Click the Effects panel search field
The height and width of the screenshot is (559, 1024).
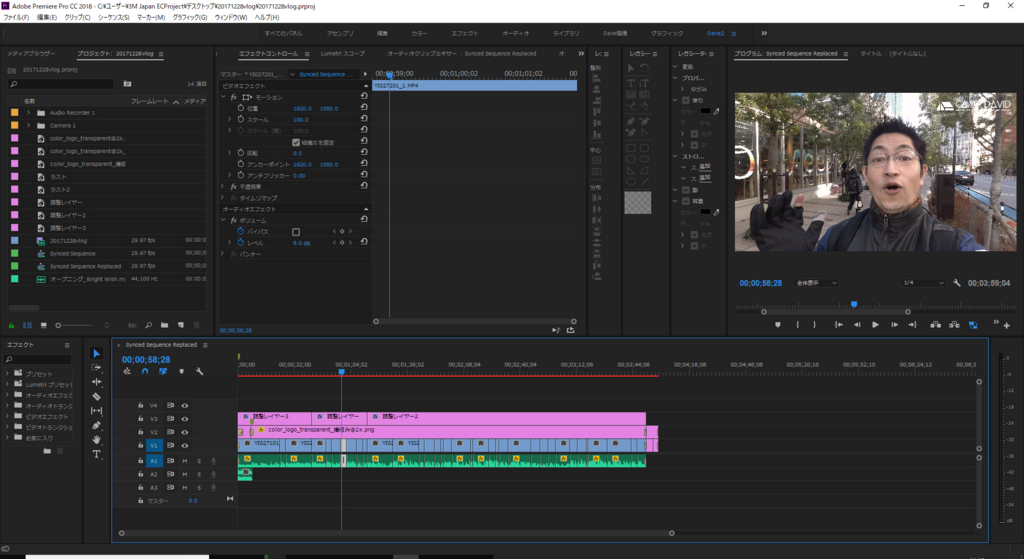(x=38, y=359)
